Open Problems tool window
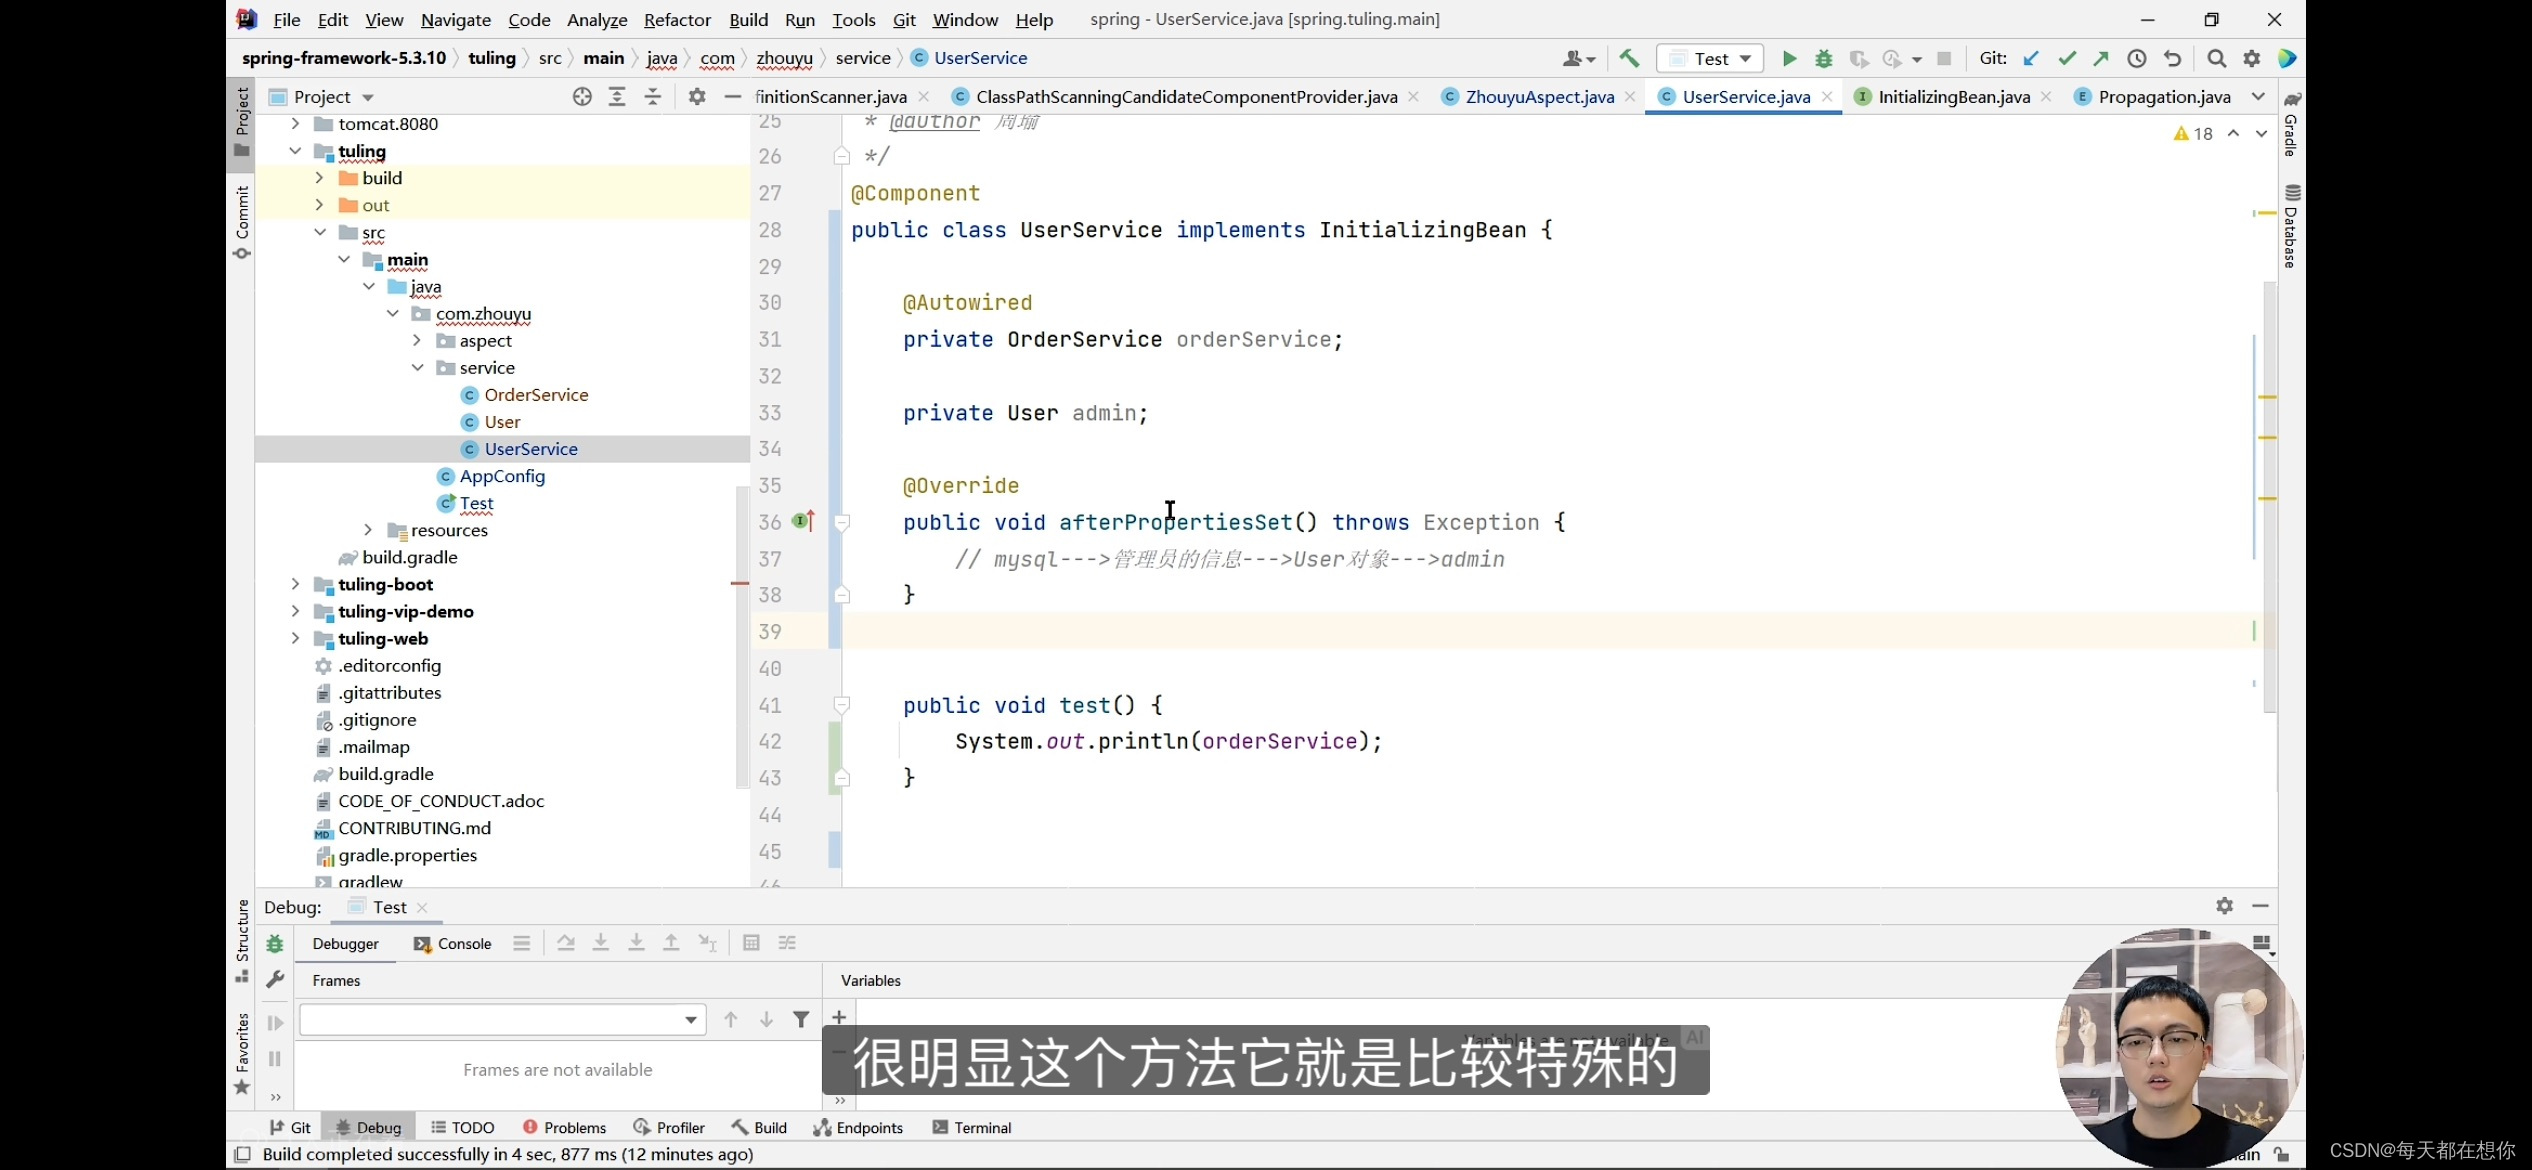The height and width of the screenshot is (1170, 2532). click(565, 1128)
